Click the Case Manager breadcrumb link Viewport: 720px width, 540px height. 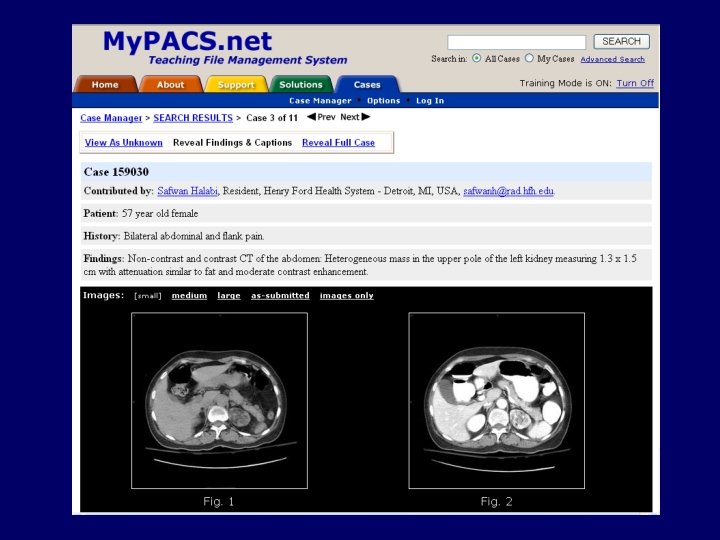tap(111, 118)
